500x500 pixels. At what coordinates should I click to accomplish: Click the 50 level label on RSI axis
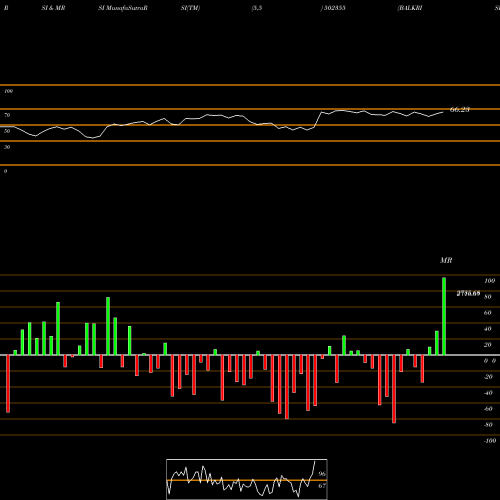pos(7,131)
